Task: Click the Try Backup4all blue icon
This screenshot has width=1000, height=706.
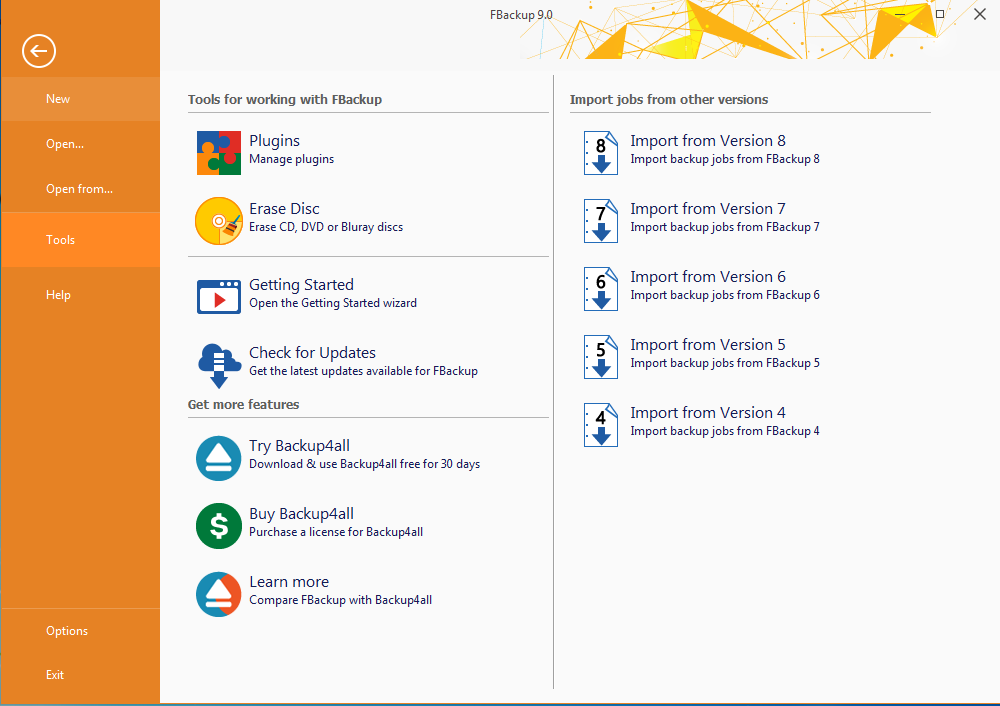Action: pyautogui.click(x=219, y=459)
